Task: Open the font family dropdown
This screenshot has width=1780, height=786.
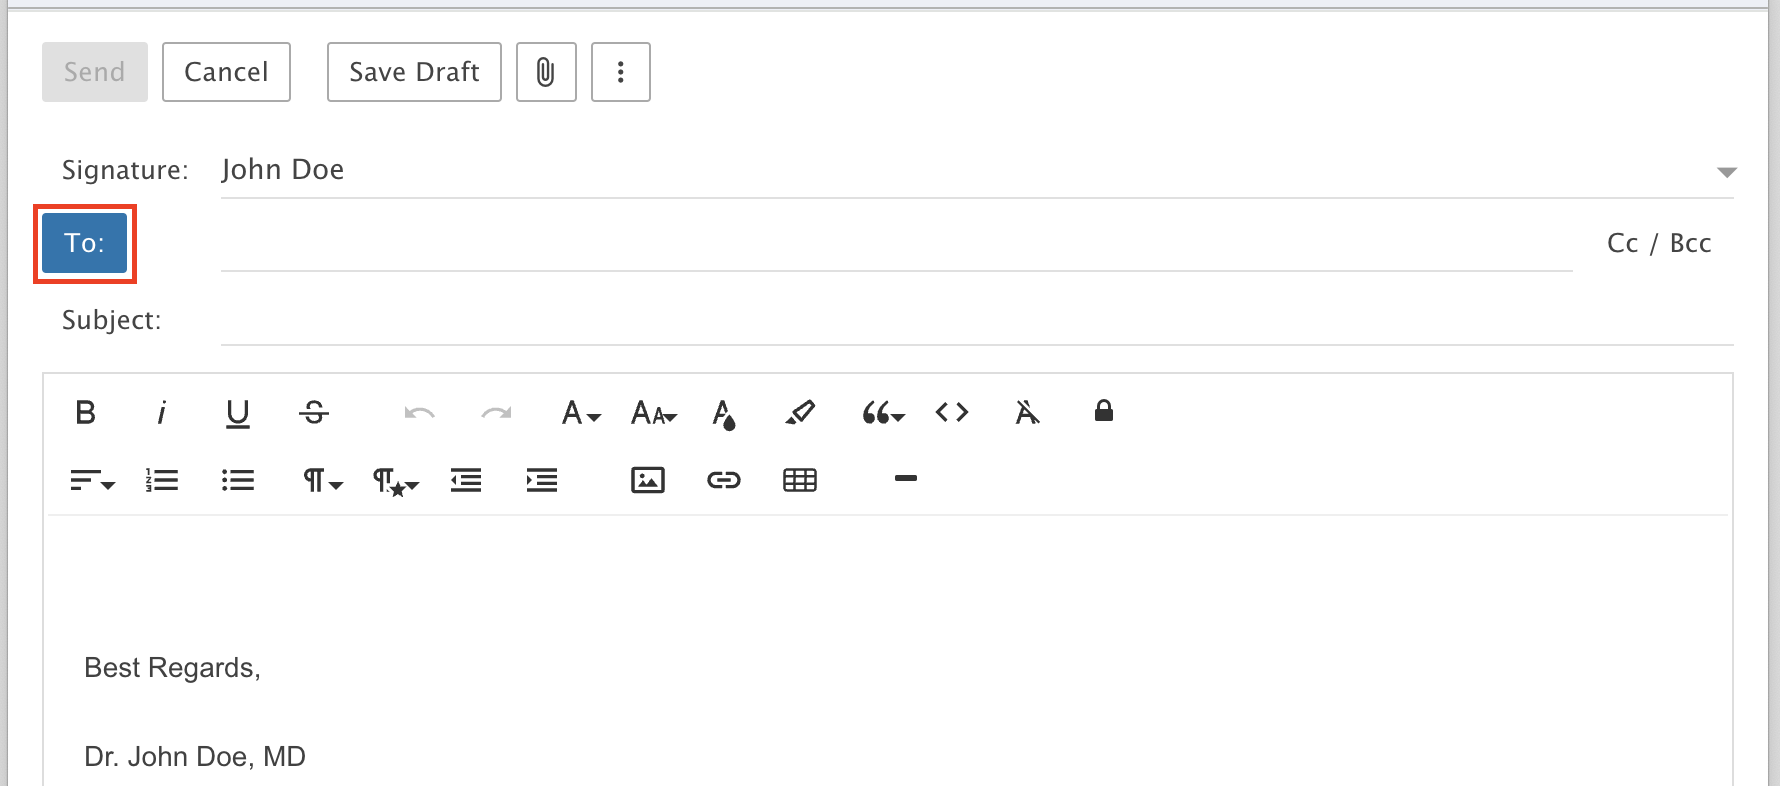Action: tap(581, 412)
